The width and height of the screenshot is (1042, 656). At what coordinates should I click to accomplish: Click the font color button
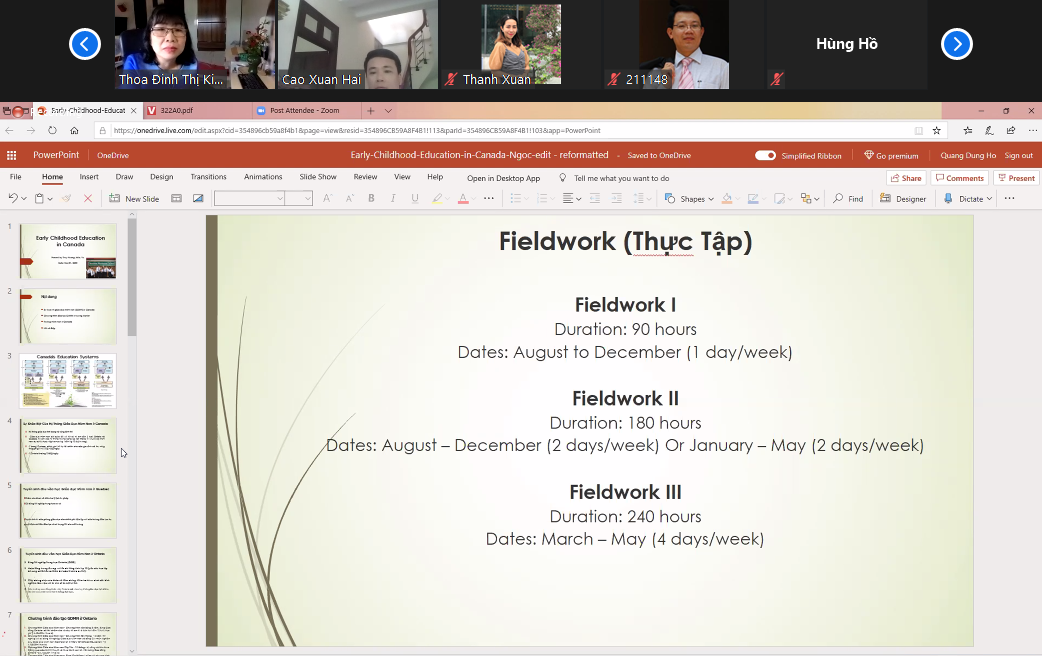point(463,198)
